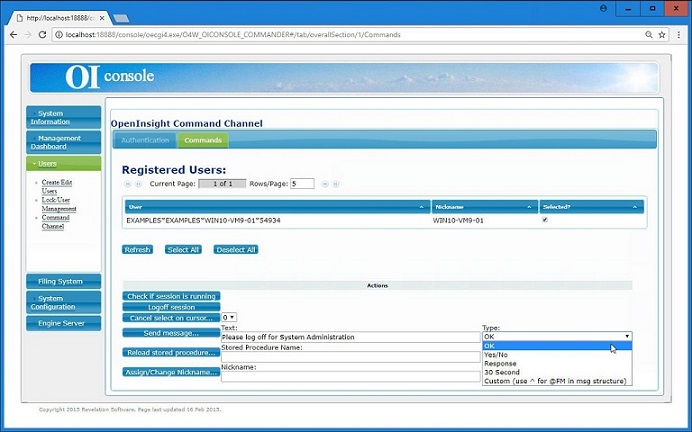Click the OI console banner logo
692x432 pixels.
[x=110, y=77]
